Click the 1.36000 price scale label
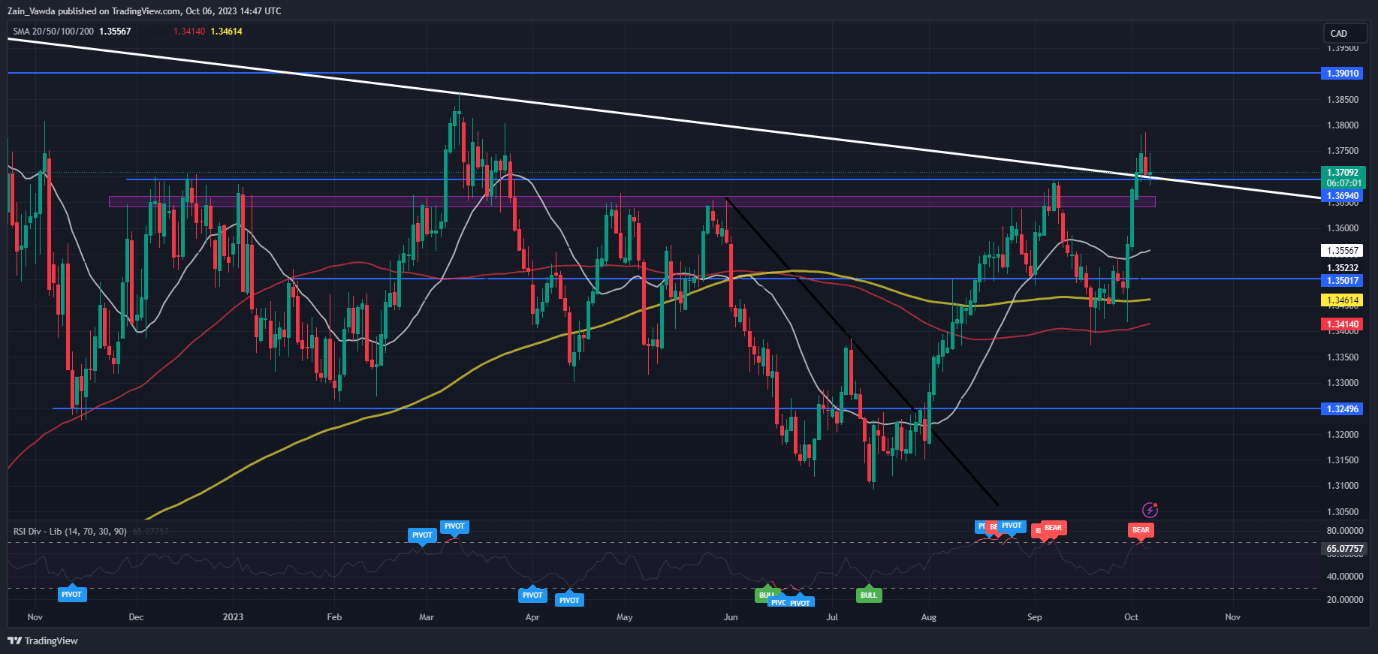 pyautogui.click(x=1342, y=228)
